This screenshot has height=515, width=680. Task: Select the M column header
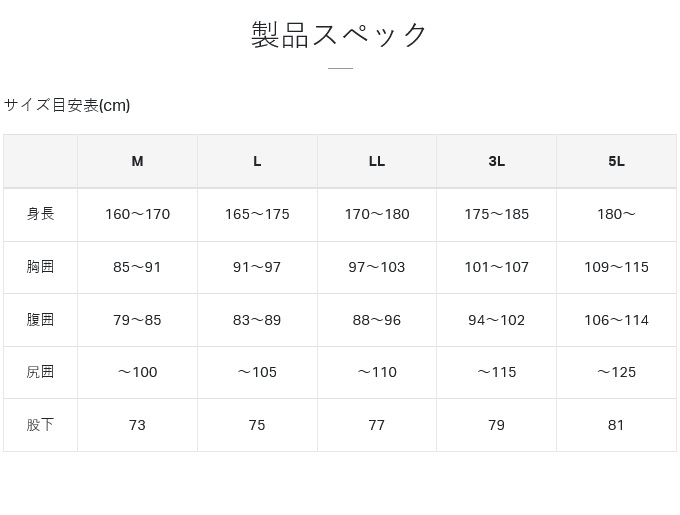[137, 161]
